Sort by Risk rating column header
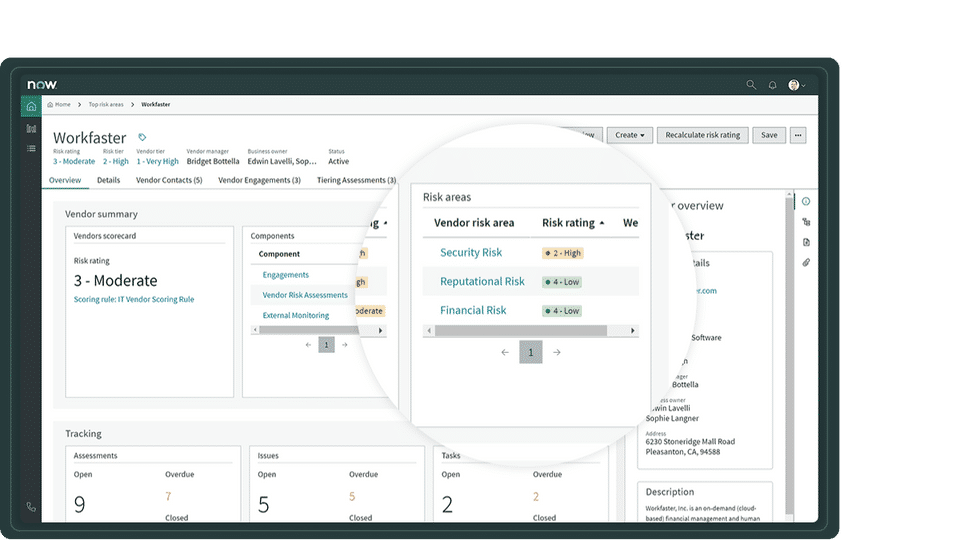The image size is (960, 540). coord(573,223)
